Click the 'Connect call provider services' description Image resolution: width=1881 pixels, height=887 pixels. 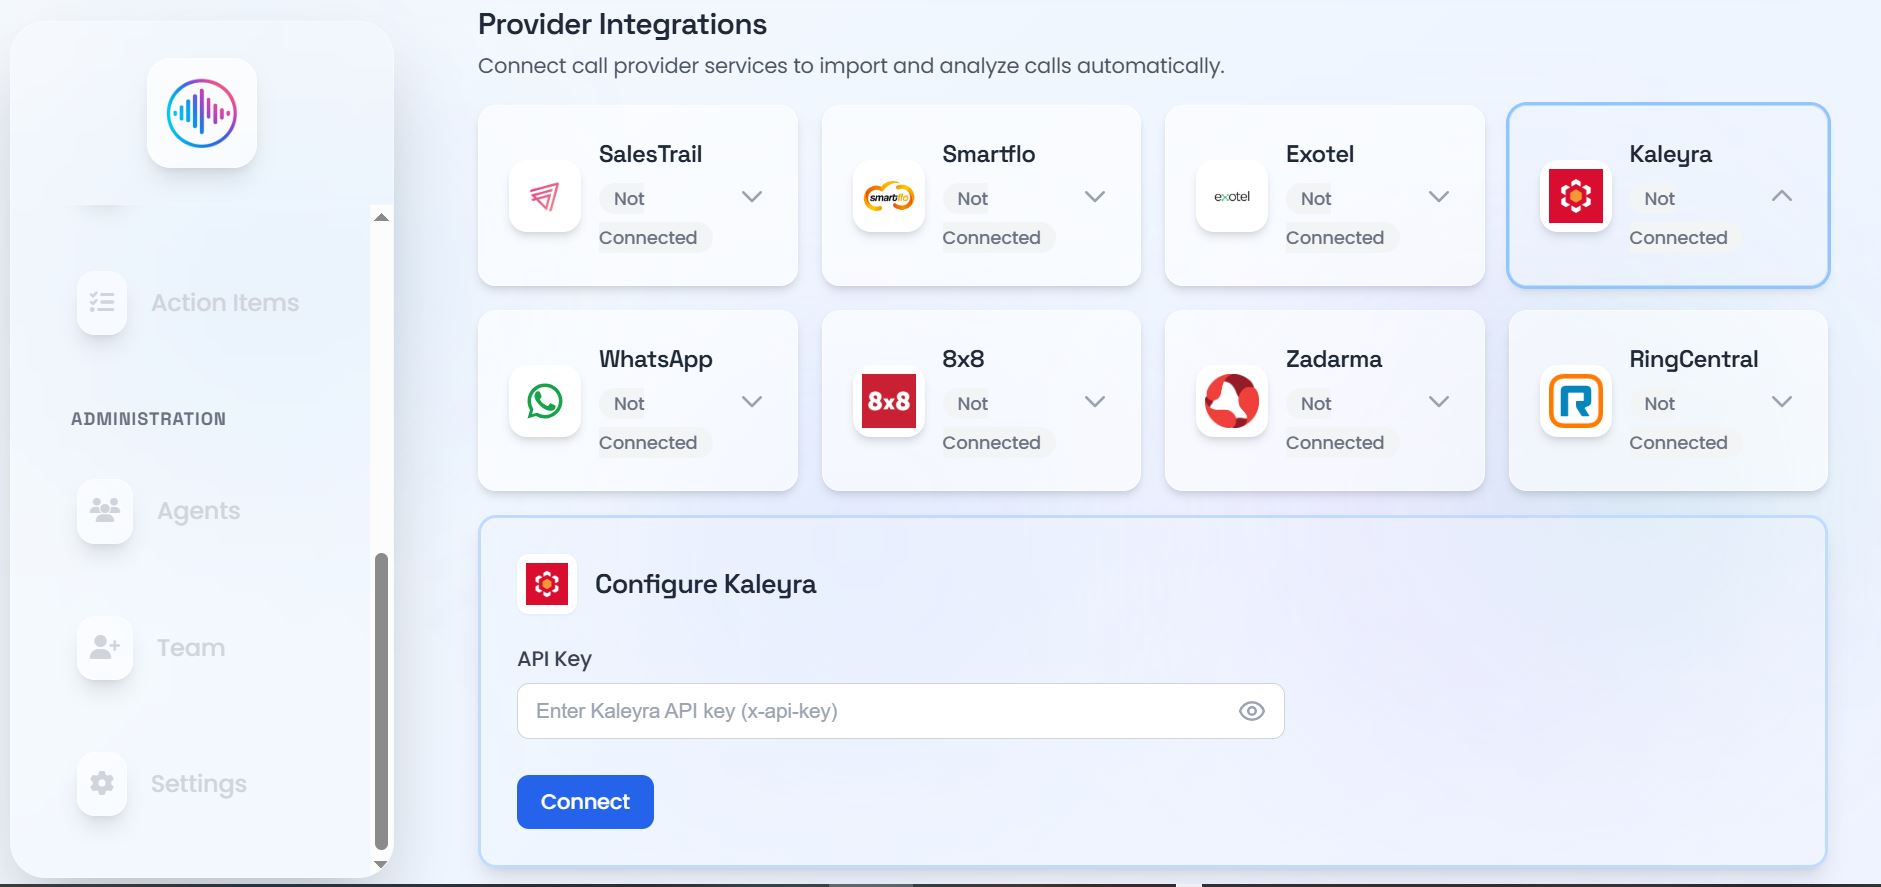[x=851, y=66]
